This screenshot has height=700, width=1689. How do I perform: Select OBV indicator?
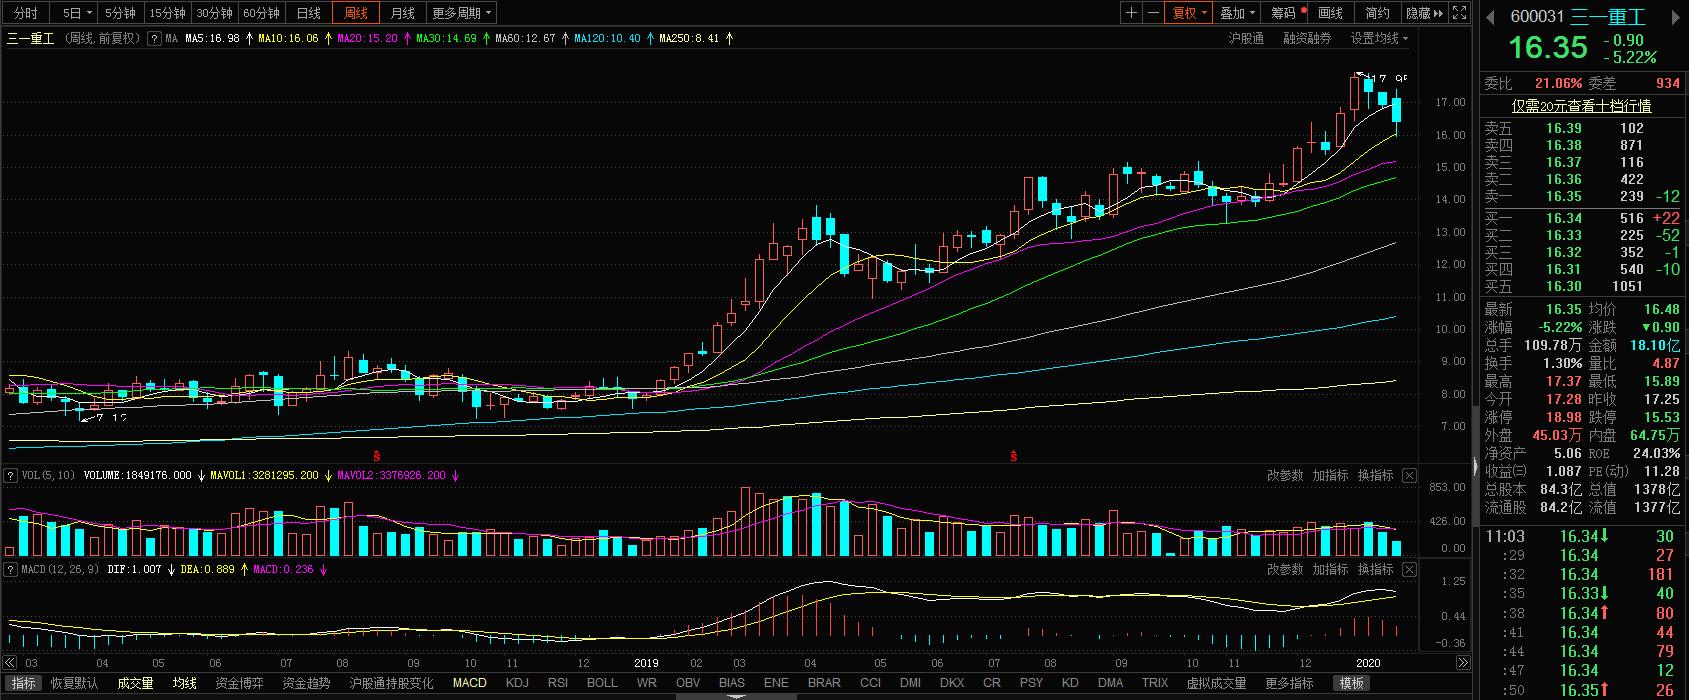point(688,683)
